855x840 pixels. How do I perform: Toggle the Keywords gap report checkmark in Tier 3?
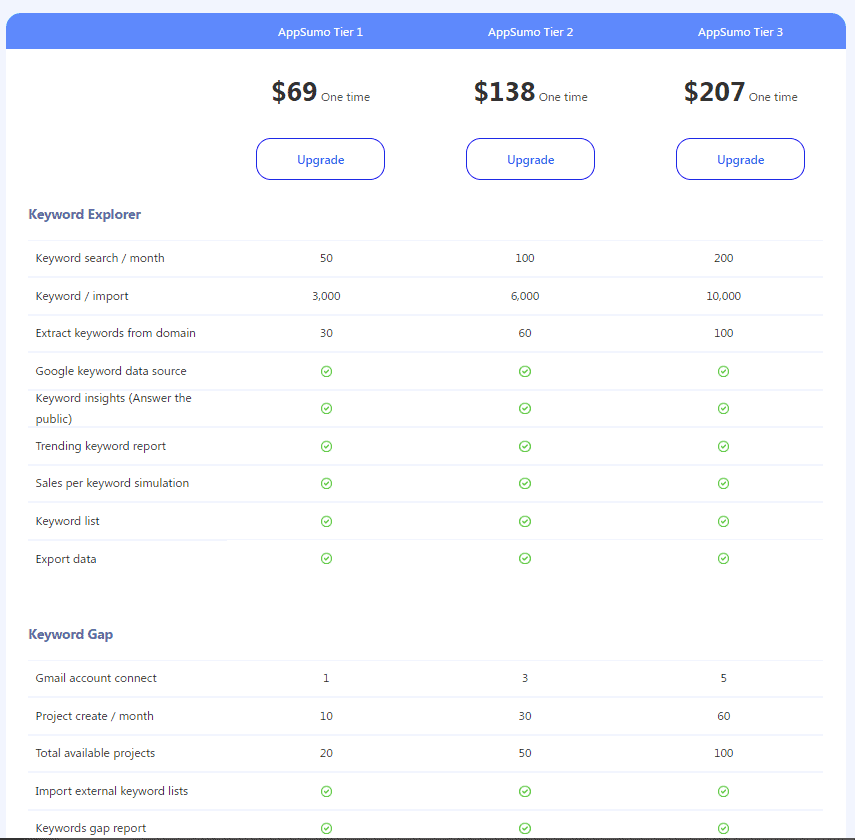click(723, 828)
